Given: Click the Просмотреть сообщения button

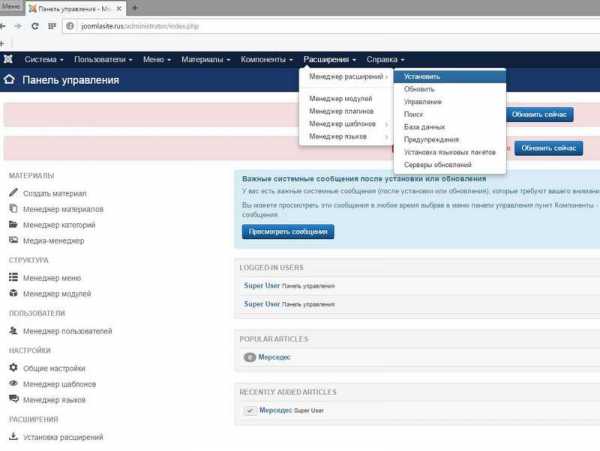Looking at the screenshot, I should tap(288, 232).
